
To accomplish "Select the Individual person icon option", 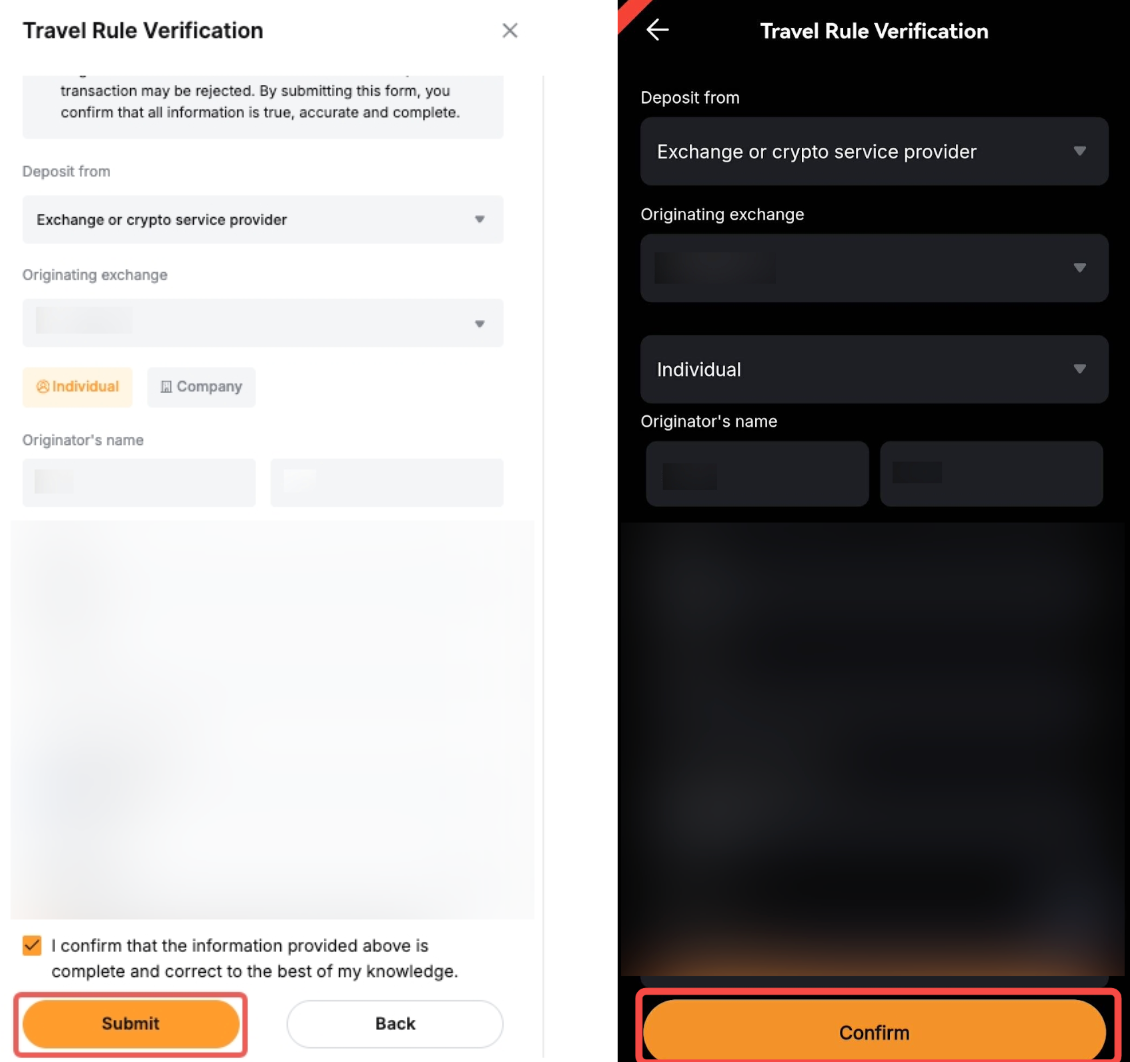I will click(43, 387).
